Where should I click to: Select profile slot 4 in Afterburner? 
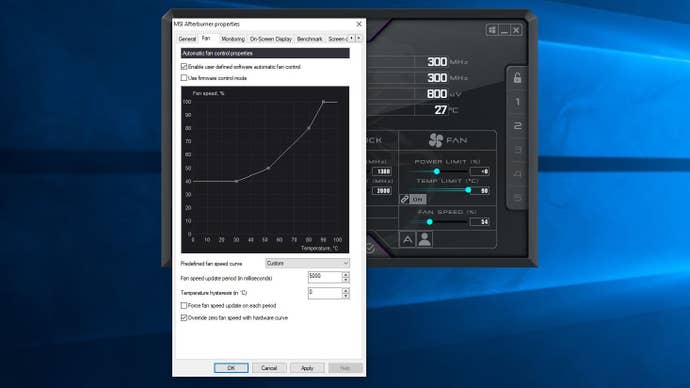coord(518,174)
